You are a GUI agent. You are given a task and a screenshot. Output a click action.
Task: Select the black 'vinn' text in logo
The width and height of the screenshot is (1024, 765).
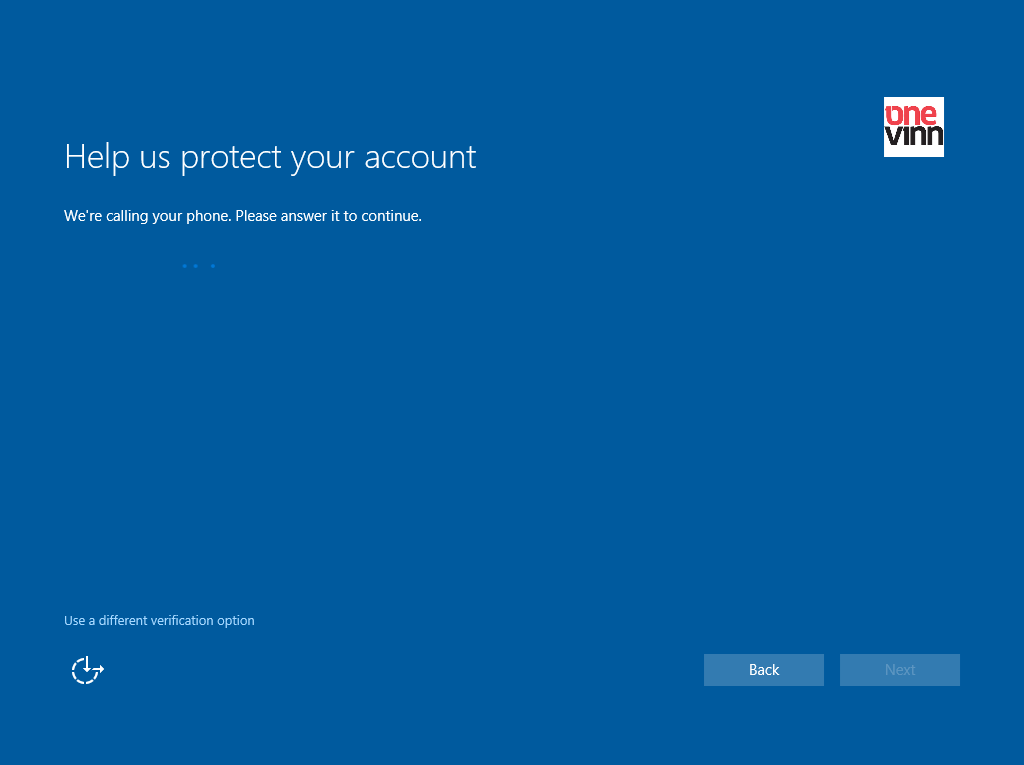(913, 136)
